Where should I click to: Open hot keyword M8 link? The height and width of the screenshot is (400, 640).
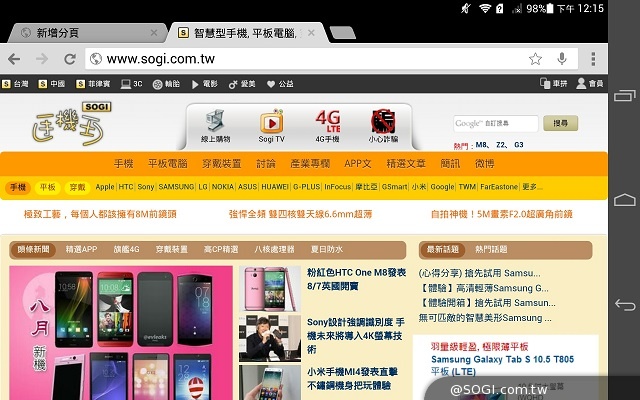pos(481,145)
